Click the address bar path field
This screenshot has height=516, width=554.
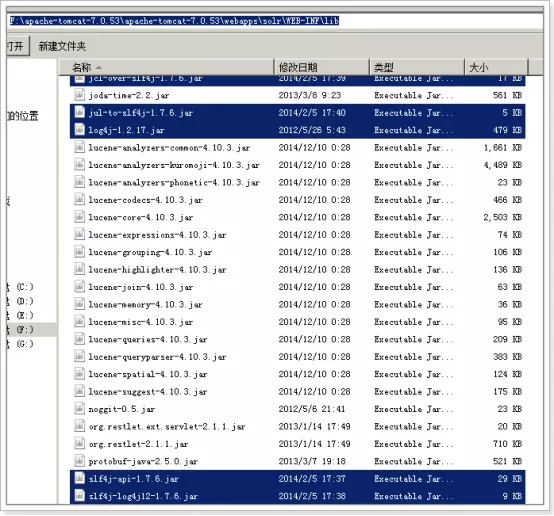[x=275, y=21]
